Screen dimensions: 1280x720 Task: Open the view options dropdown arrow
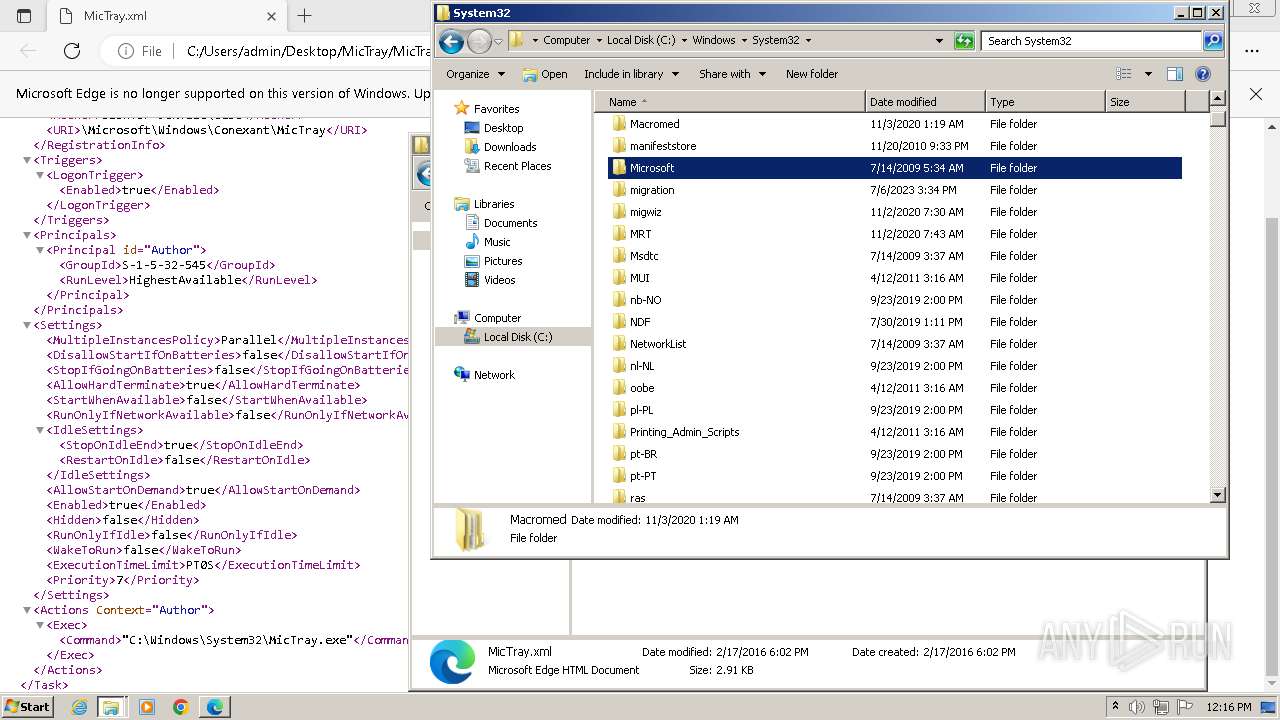point(1148,74)
